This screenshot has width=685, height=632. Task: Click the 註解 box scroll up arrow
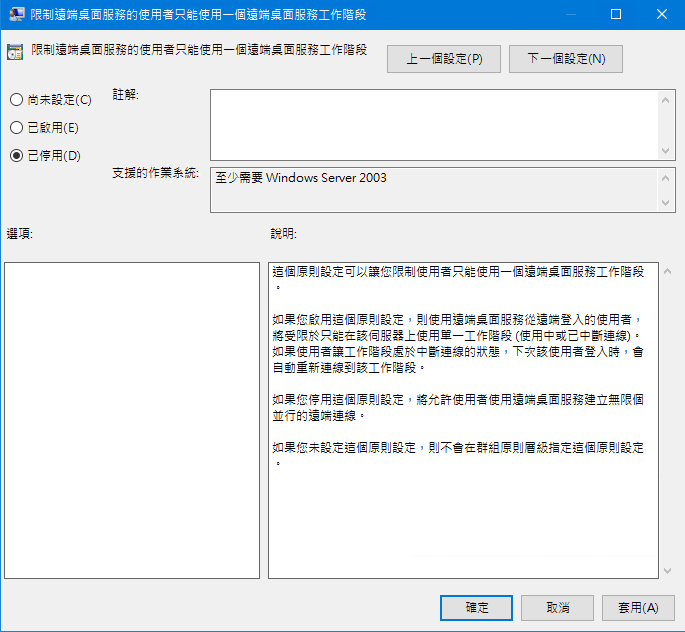pos(667,98)
